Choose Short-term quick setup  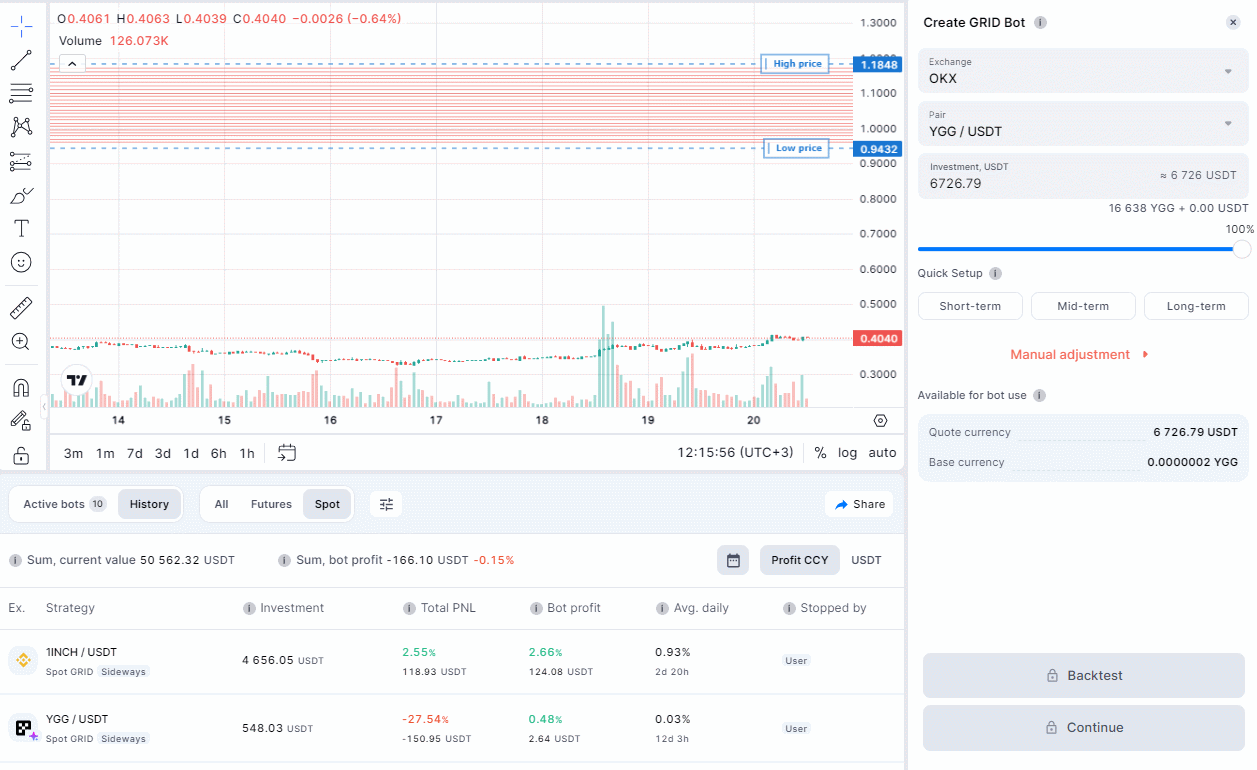[970, 306]
